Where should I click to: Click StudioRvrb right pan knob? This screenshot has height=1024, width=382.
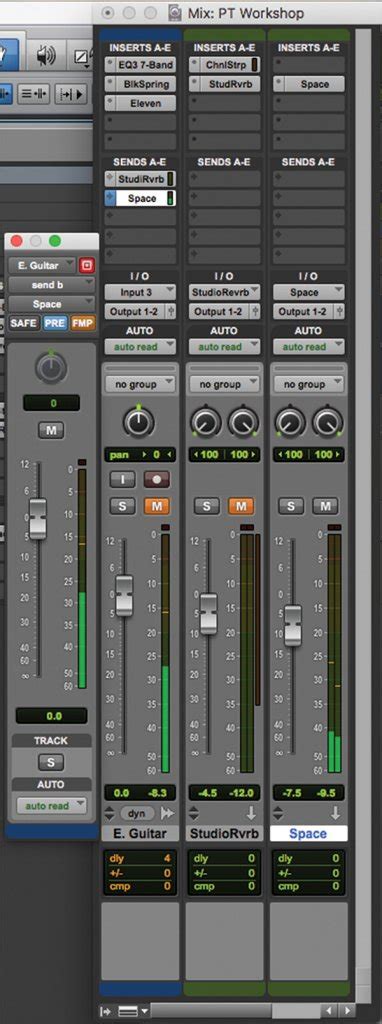coord(243,423)
